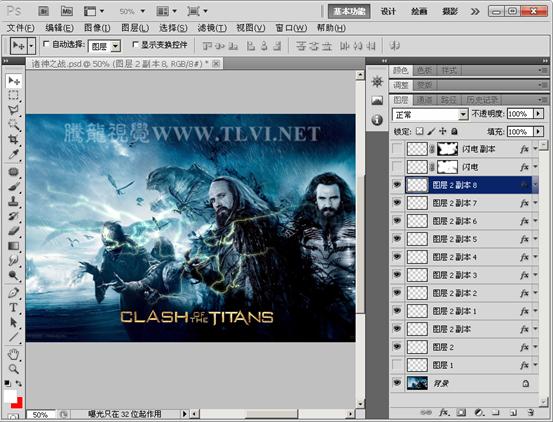Screen dimensions: 553x422
Task: Select the Crop tool
Action: tap(14, 139)
